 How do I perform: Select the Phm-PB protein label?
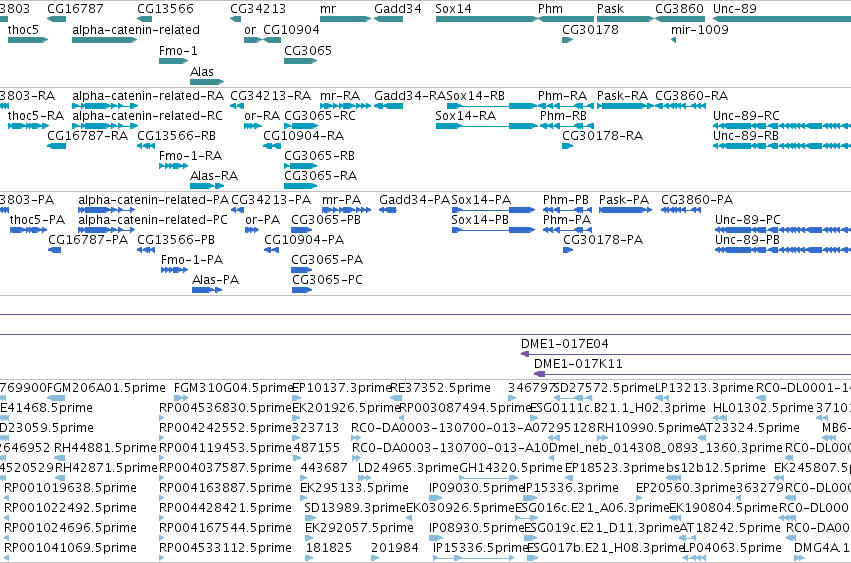566,200
